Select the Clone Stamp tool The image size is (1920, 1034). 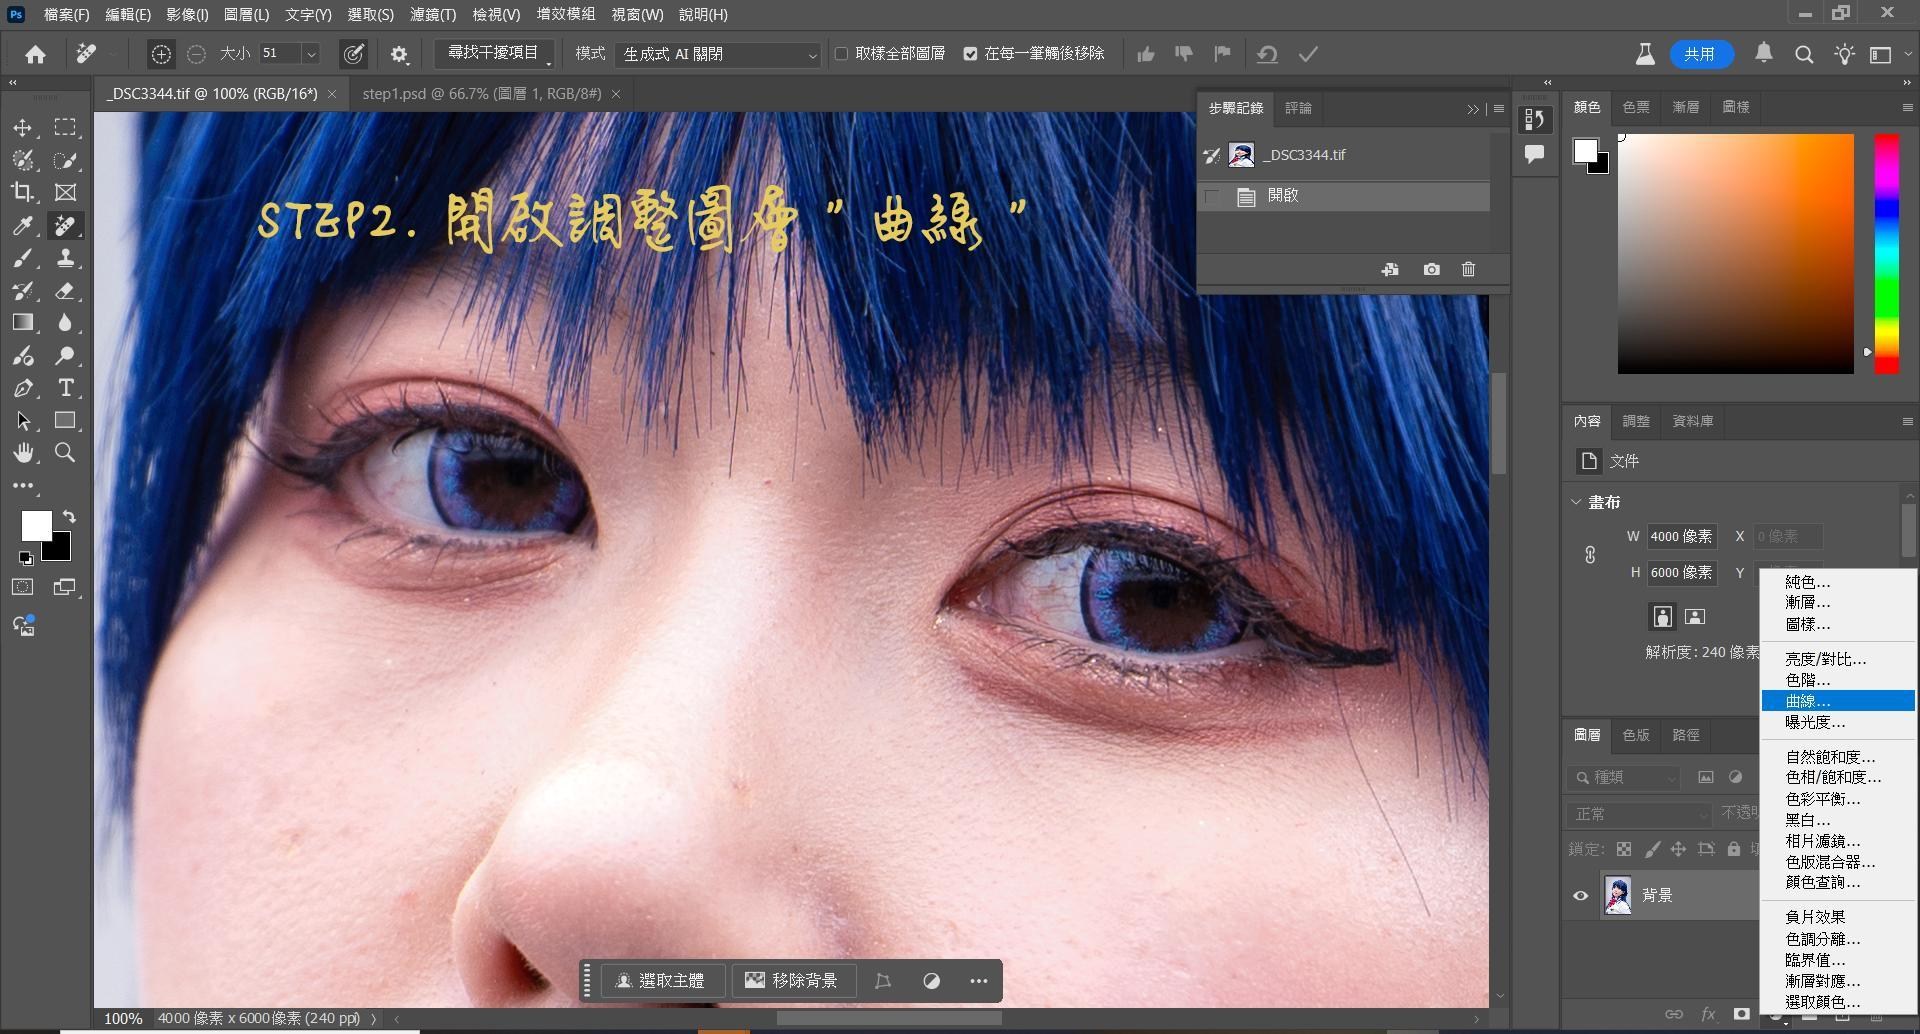click(x=65, y=258)
